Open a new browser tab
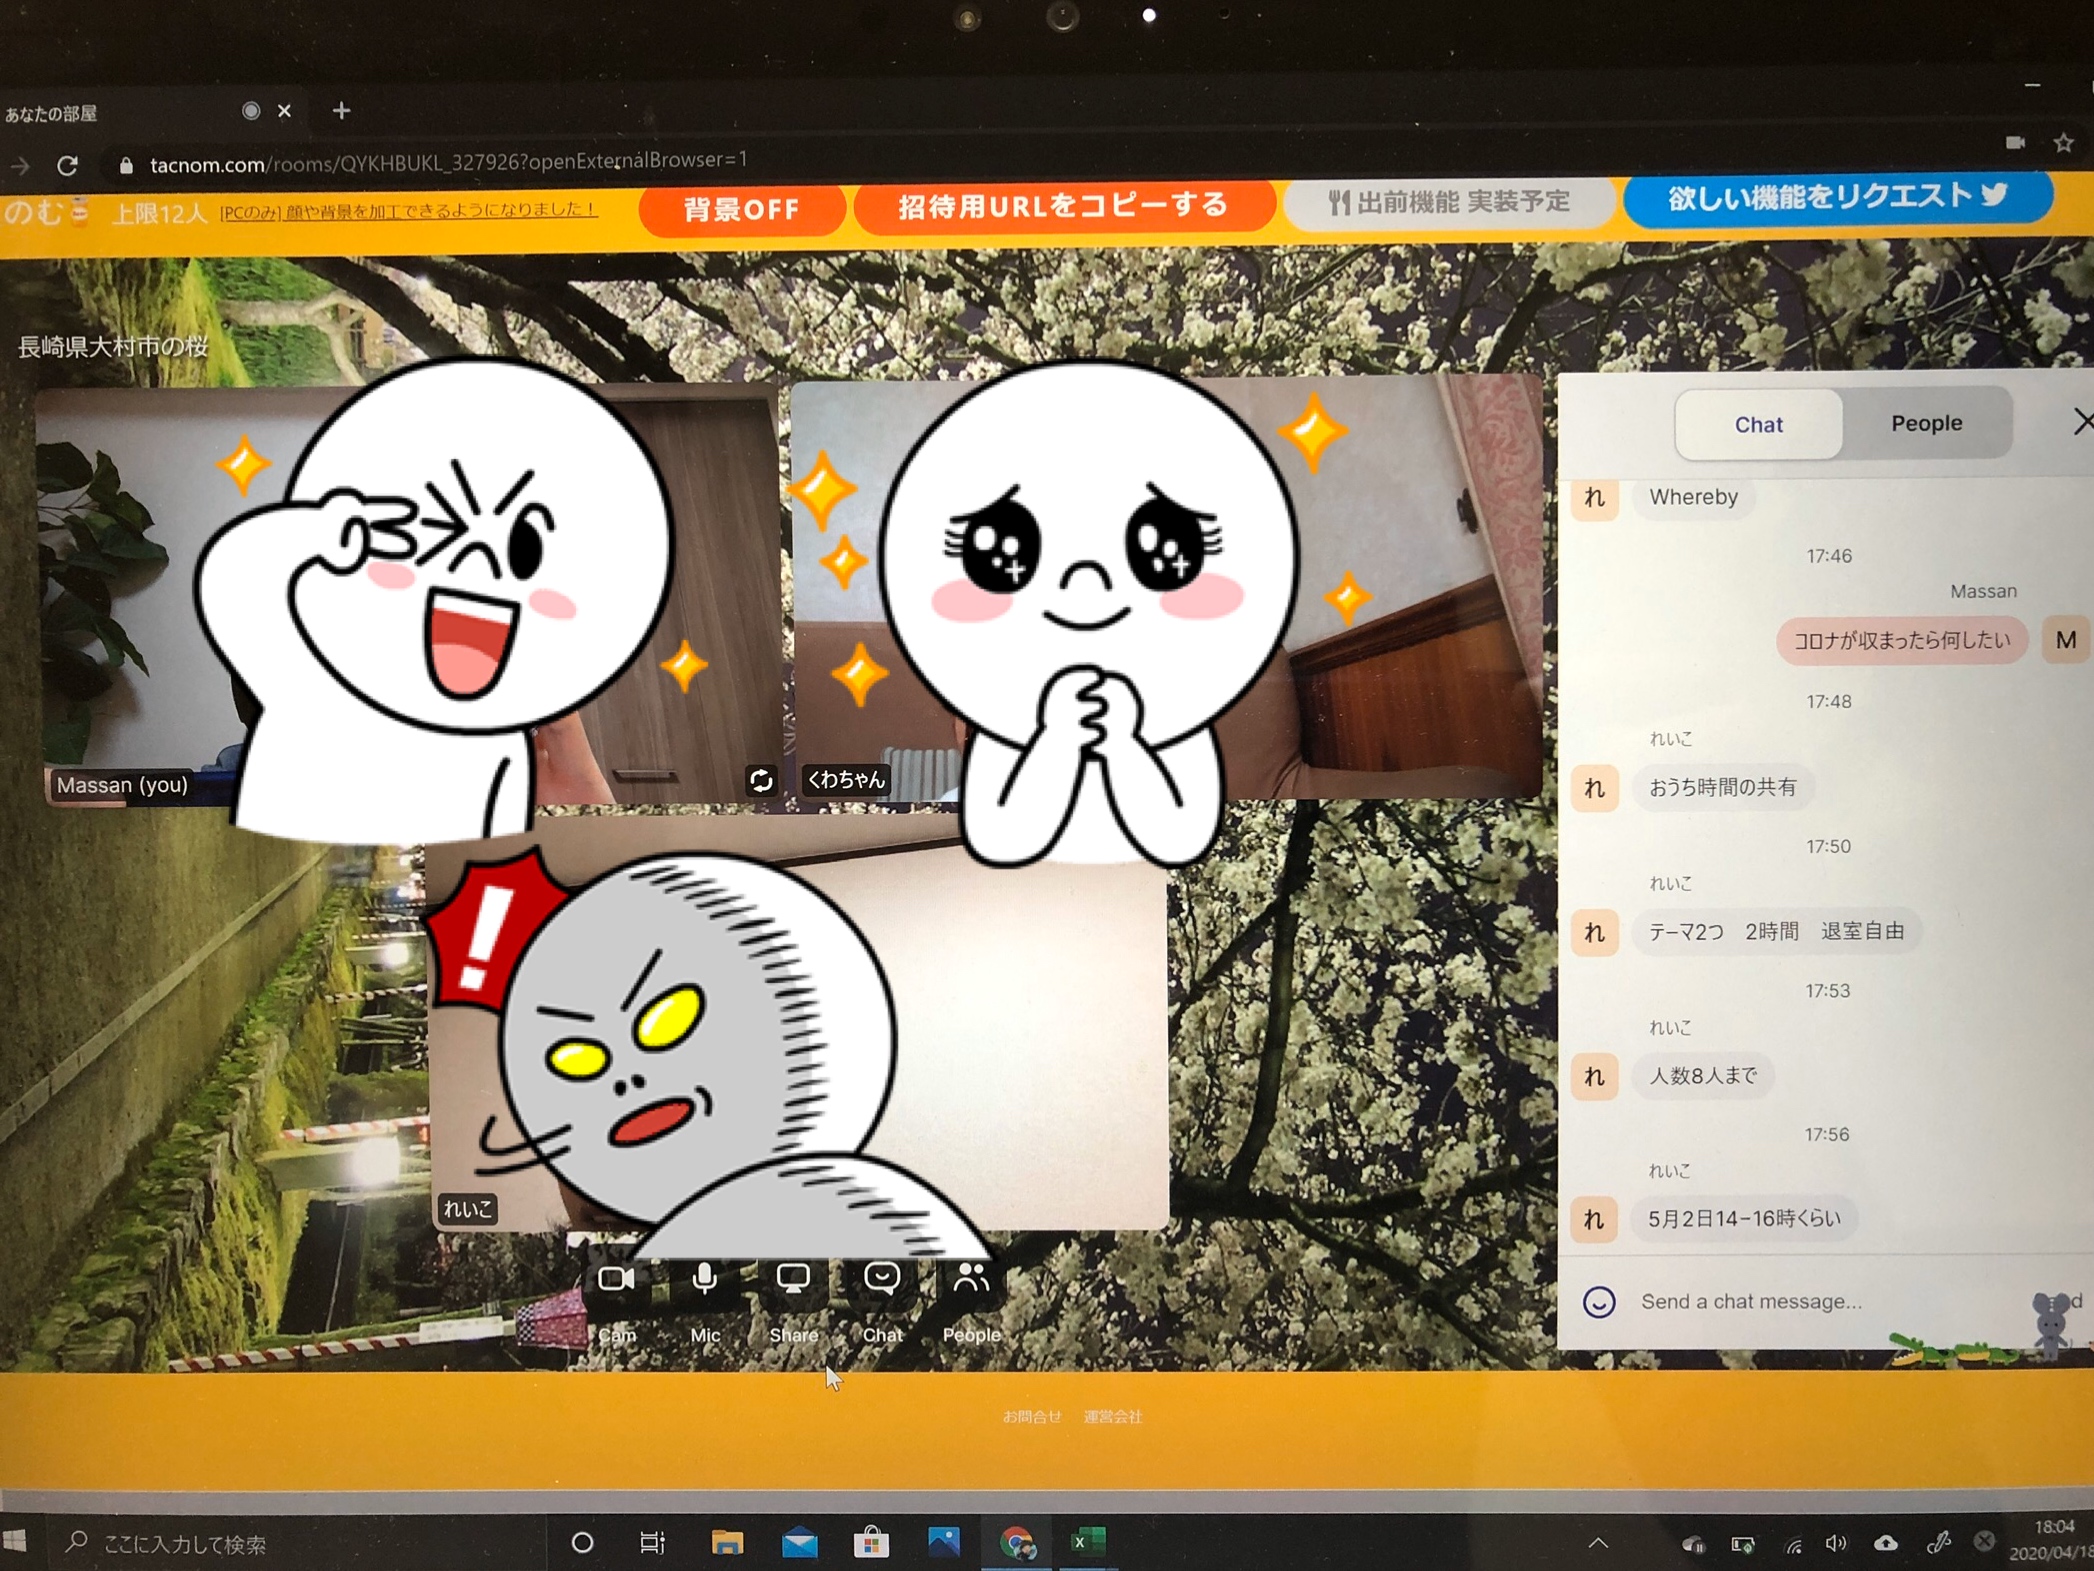 [341, 110]
